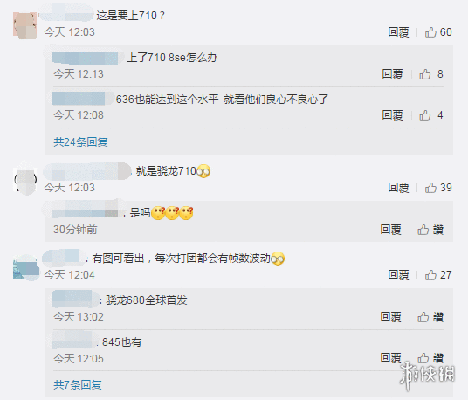Reply to the 上了710 8se怎么办 comment
The width and height of the screenshot is (468, 400).
click(392, 74)
